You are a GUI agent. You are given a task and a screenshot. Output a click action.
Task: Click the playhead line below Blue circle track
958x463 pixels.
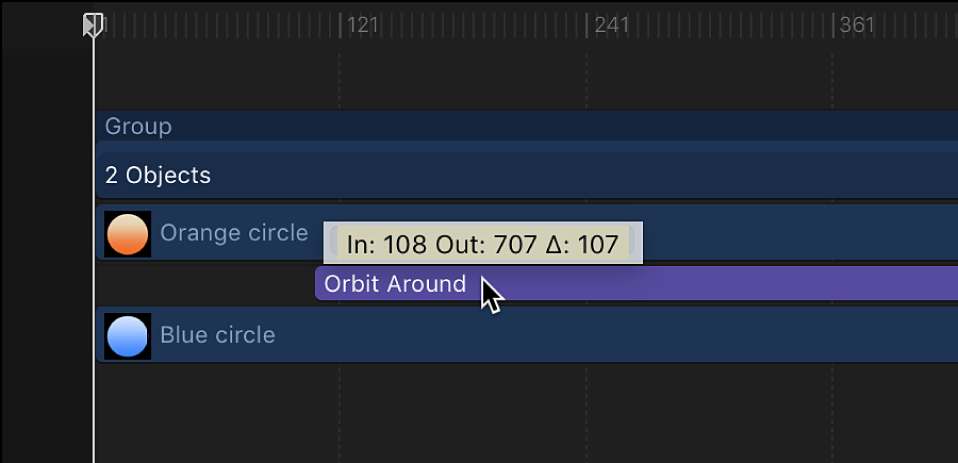pos(94,410)
